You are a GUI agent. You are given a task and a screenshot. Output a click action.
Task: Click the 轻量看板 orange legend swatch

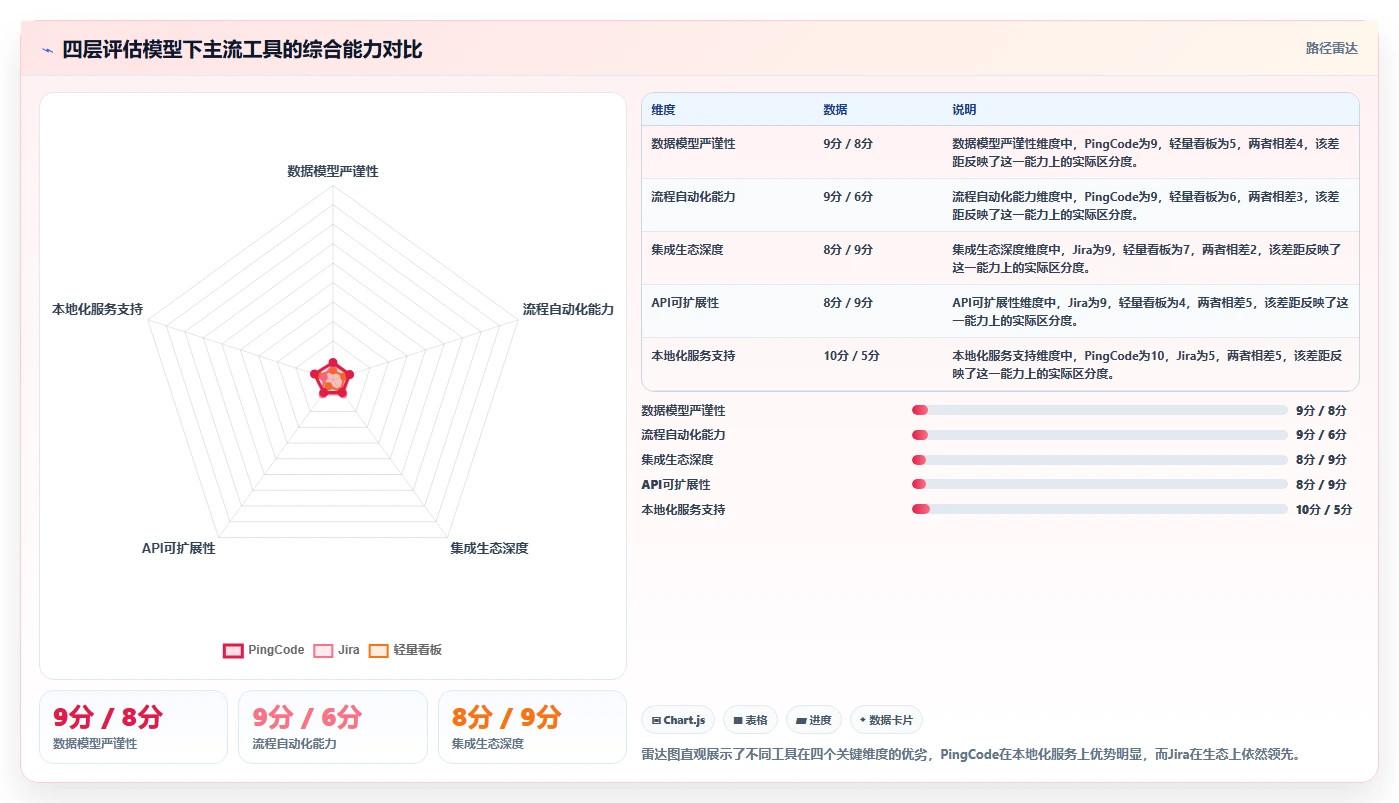pos(379,650)
